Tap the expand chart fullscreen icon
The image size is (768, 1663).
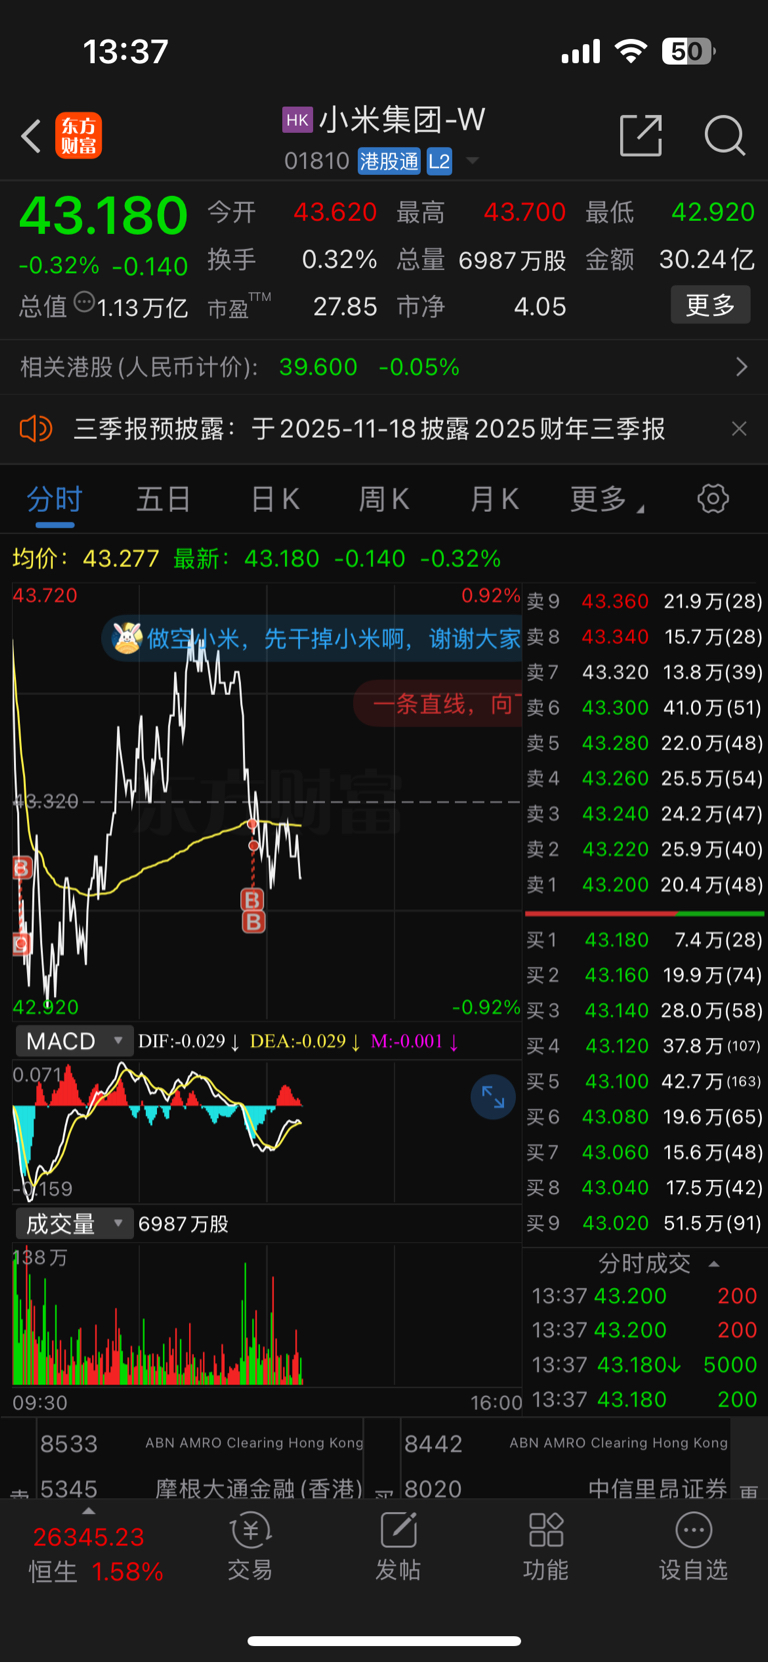(493, 1097)
